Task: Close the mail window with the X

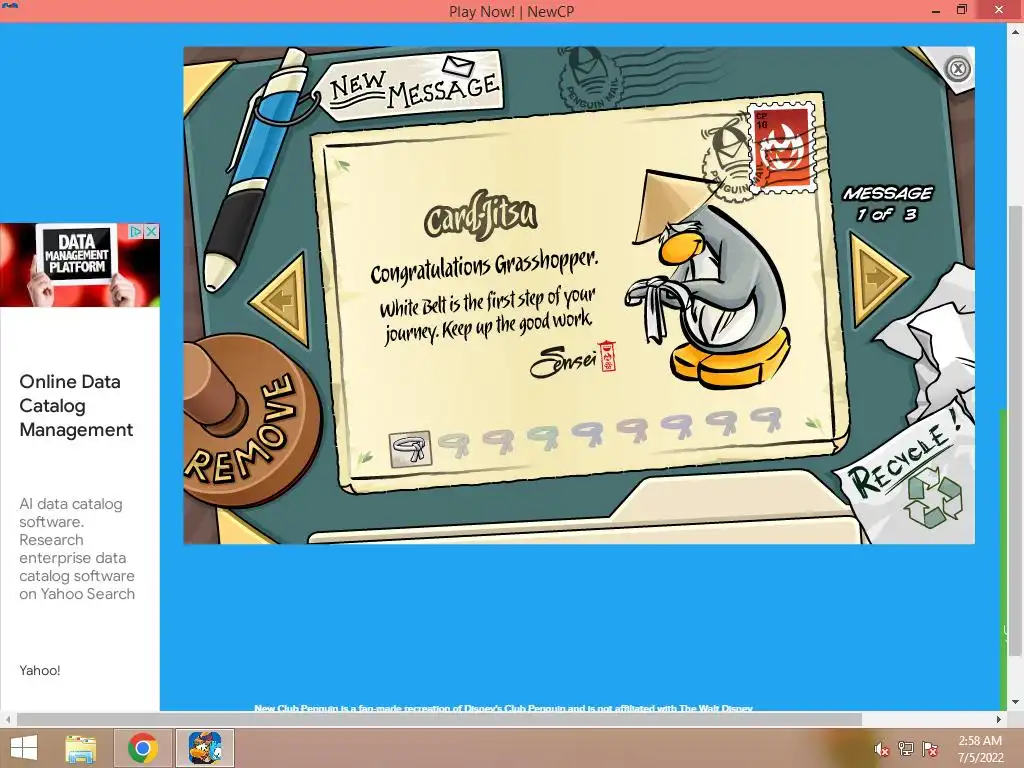Action: pos(958,69)
